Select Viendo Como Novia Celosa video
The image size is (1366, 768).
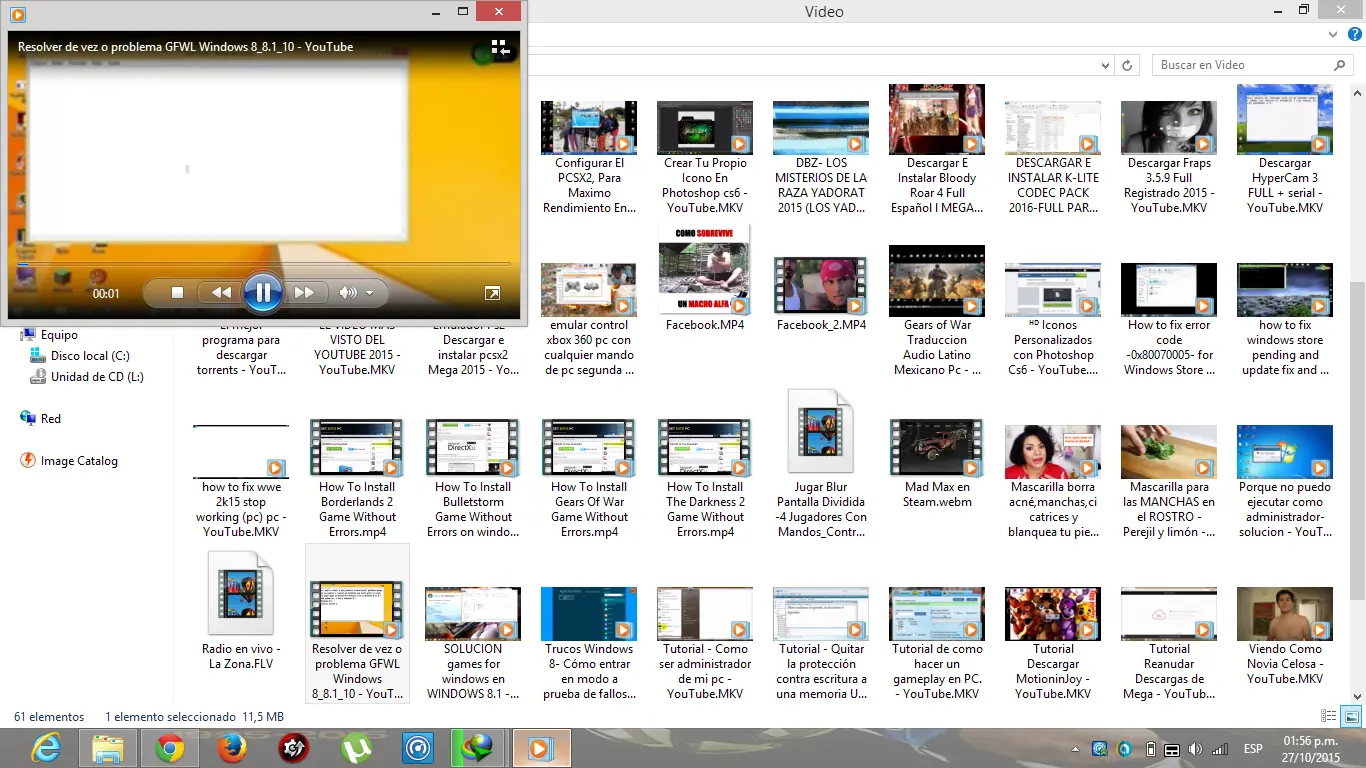pyautogui.click(x=1285, y=636)
